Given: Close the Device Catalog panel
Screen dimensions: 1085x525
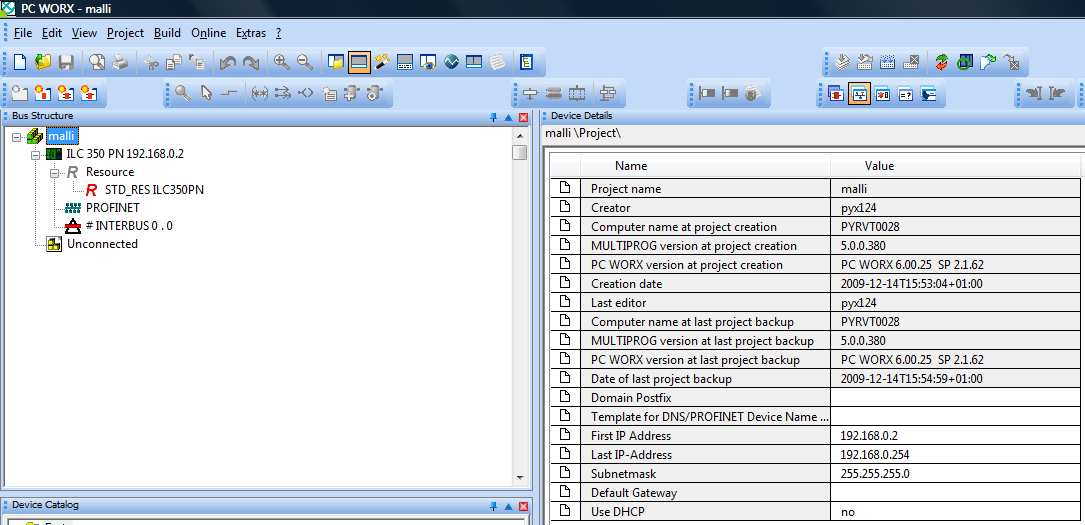Looking at the screenshot, I should tap(523, 506).
